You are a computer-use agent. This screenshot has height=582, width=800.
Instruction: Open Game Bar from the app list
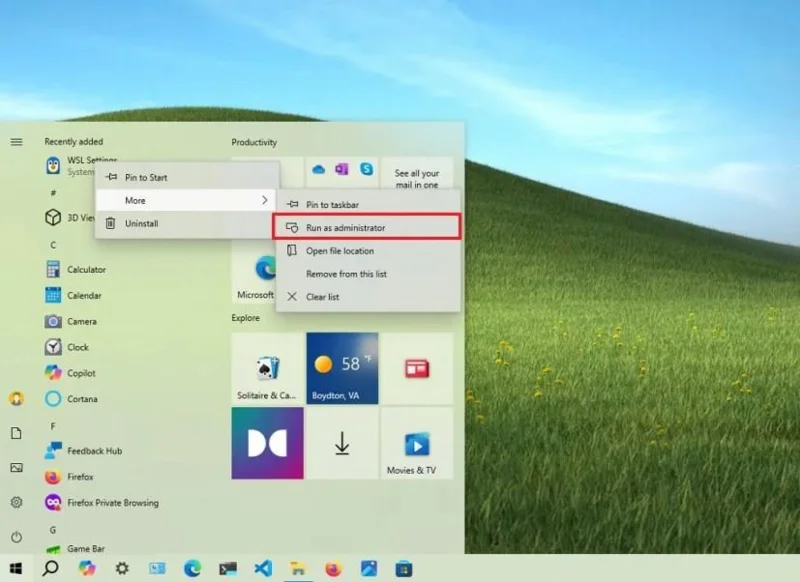[75, 549]
